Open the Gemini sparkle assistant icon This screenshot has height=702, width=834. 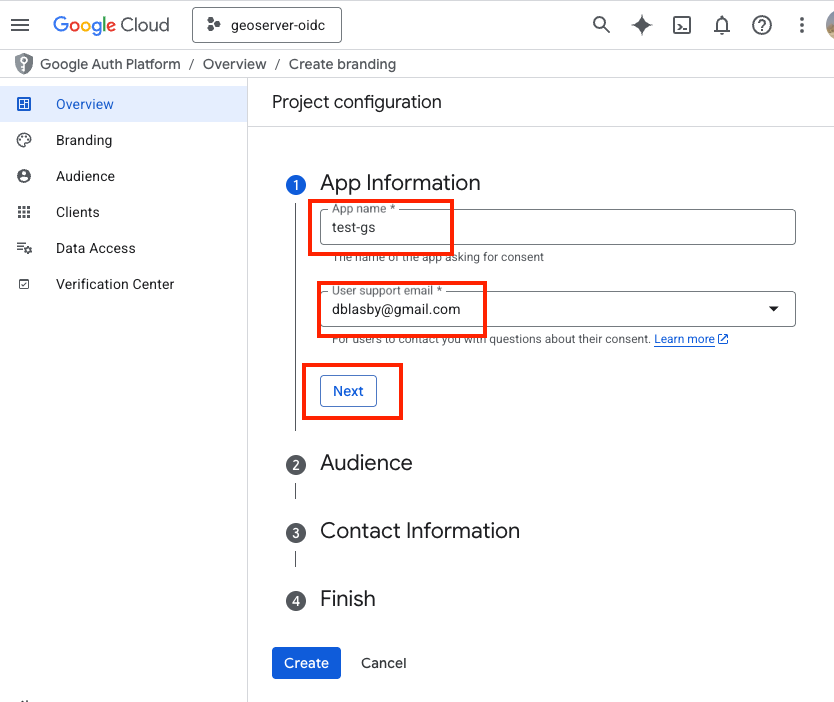coord(641,25)
